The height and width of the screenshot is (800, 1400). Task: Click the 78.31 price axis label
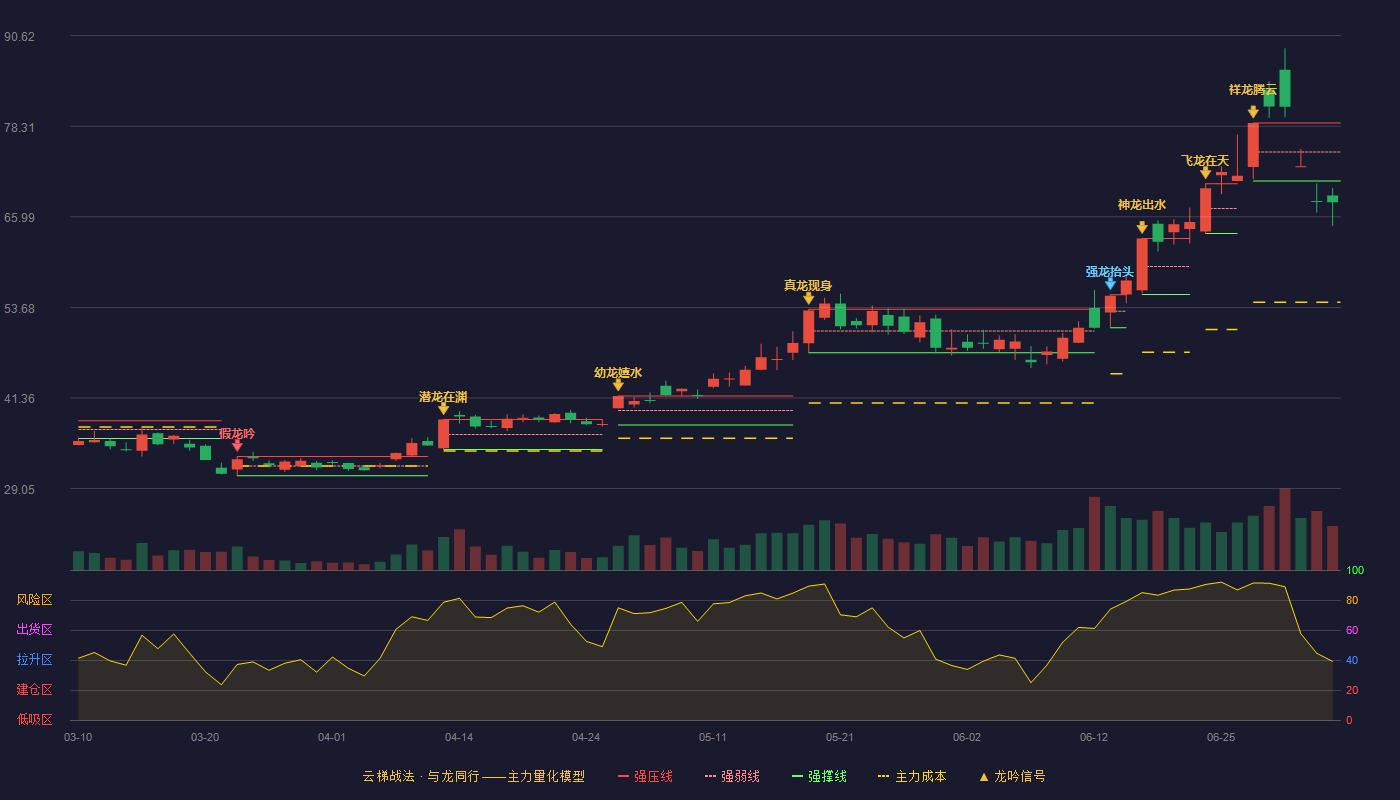20,127
